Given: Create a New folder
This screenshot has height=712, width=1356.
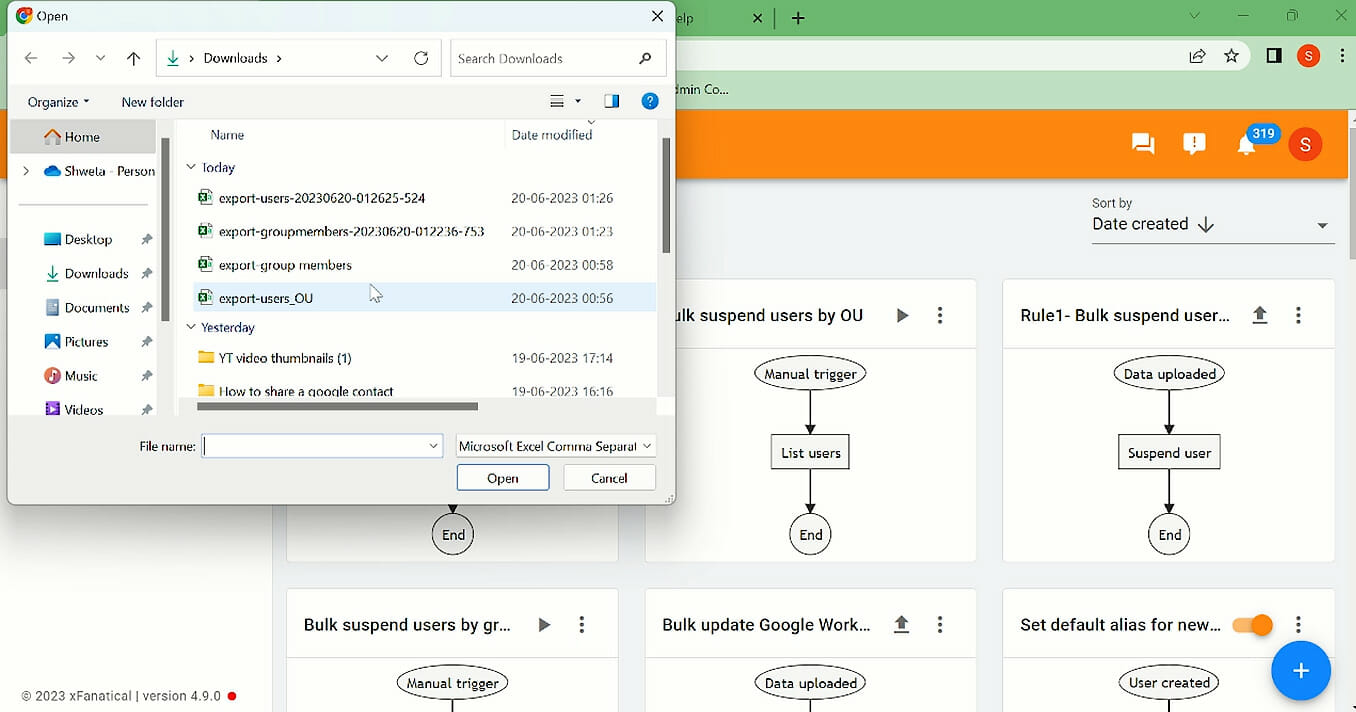Looking at the screenshot, I should (152, 101).
